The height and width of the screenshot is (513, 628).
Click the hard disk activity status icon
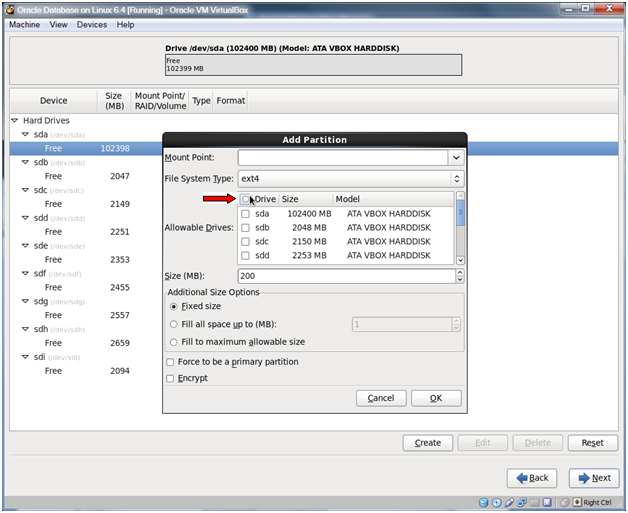(x=484, y=503)
